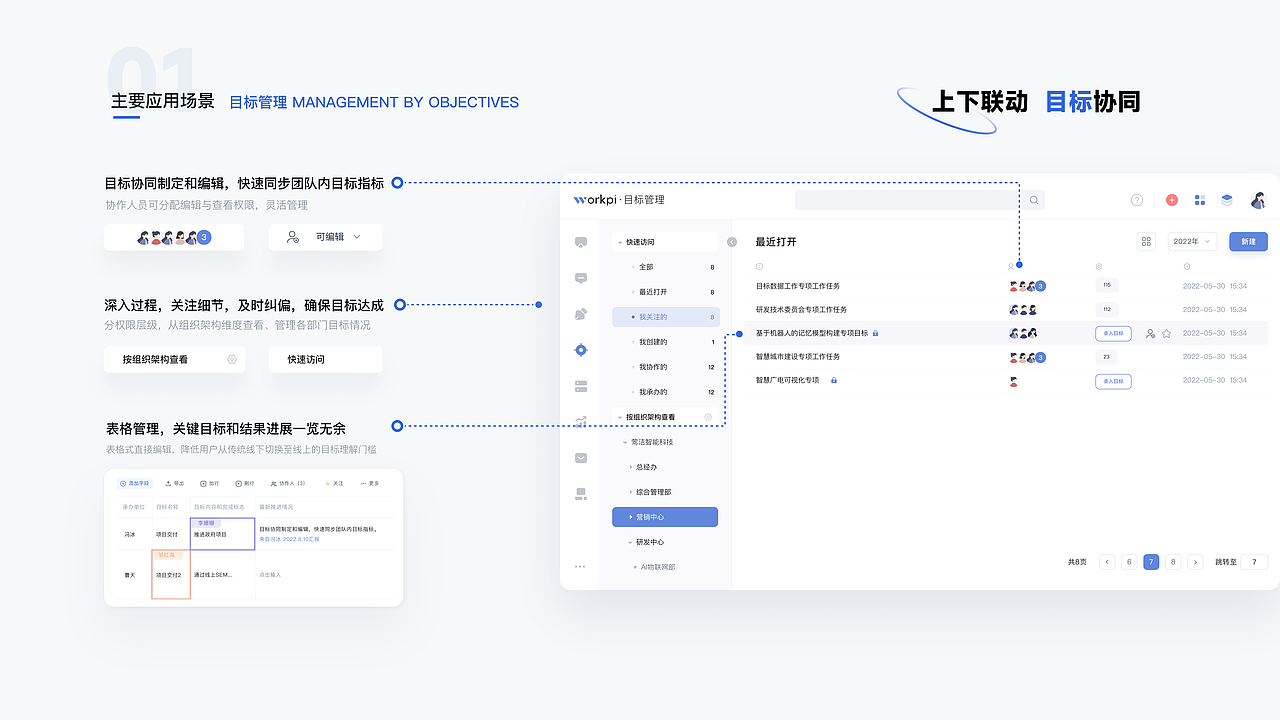
Task: Select the target-shaped 目标管理 icon in the sidebar
Action: [581, 350]
